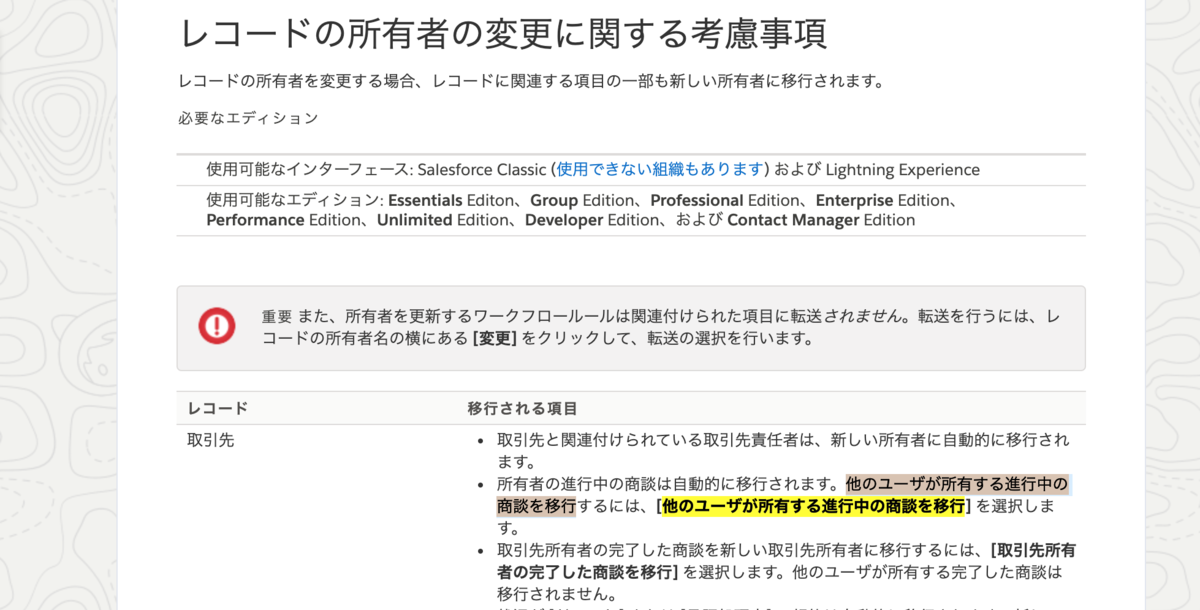Click the レコード column header

coord(221,408)
